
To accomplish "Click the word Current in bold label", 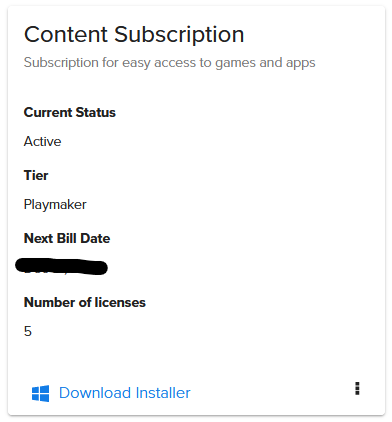I will pos(48,112).
